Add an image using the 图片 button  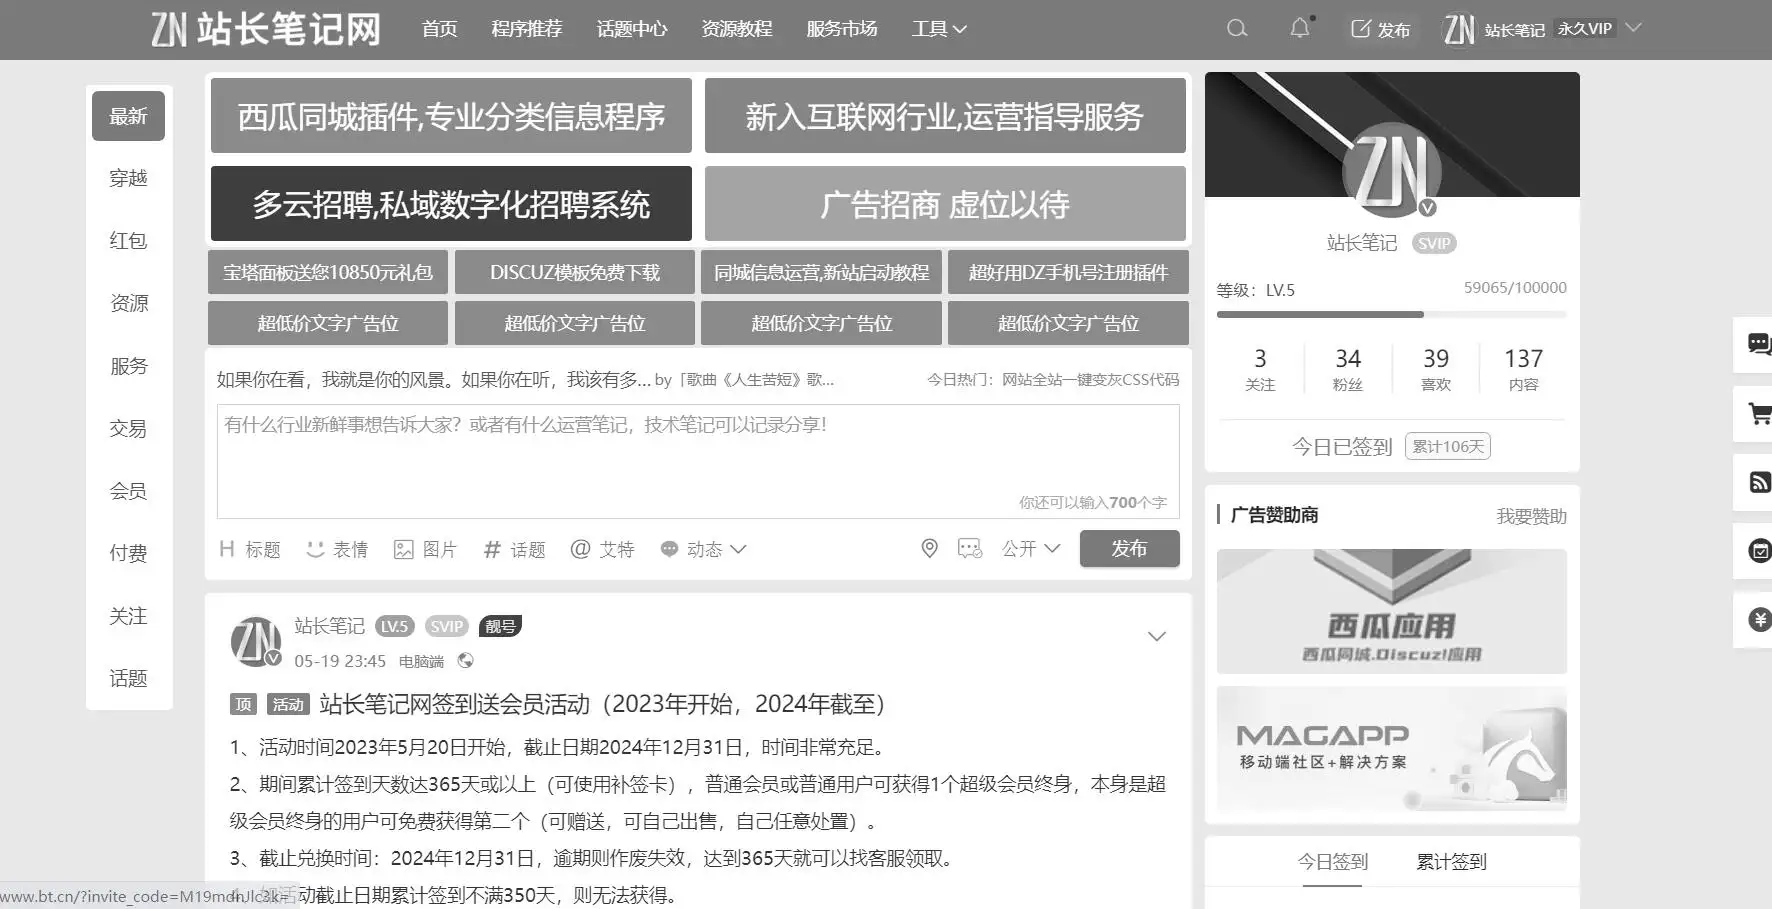coord(425,549)
